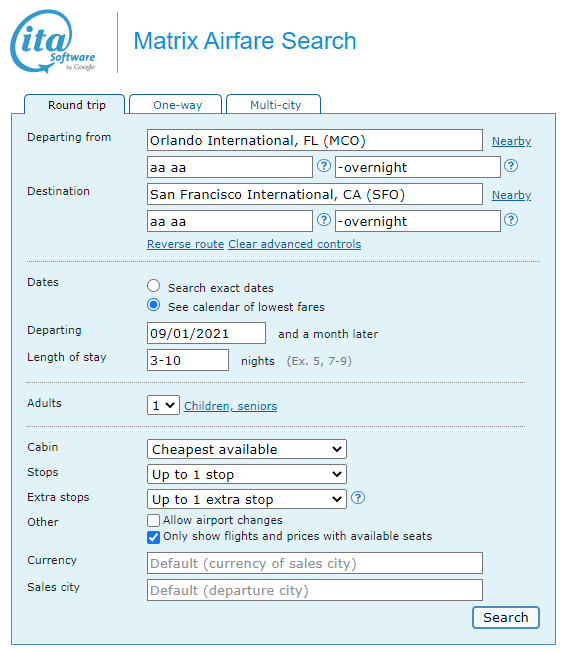Switch to the Multi-city tab
The image size is (572, 651).
coord(274,105)
